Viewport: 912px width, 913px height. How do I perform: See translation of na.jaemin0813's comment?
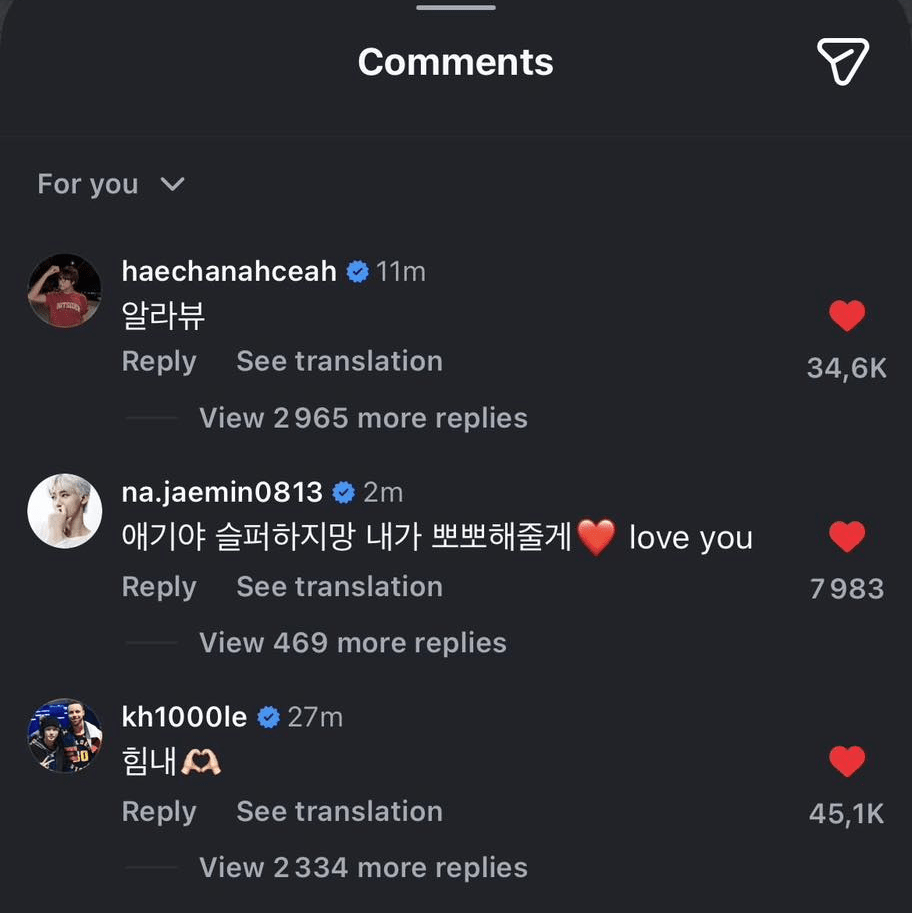339,587
